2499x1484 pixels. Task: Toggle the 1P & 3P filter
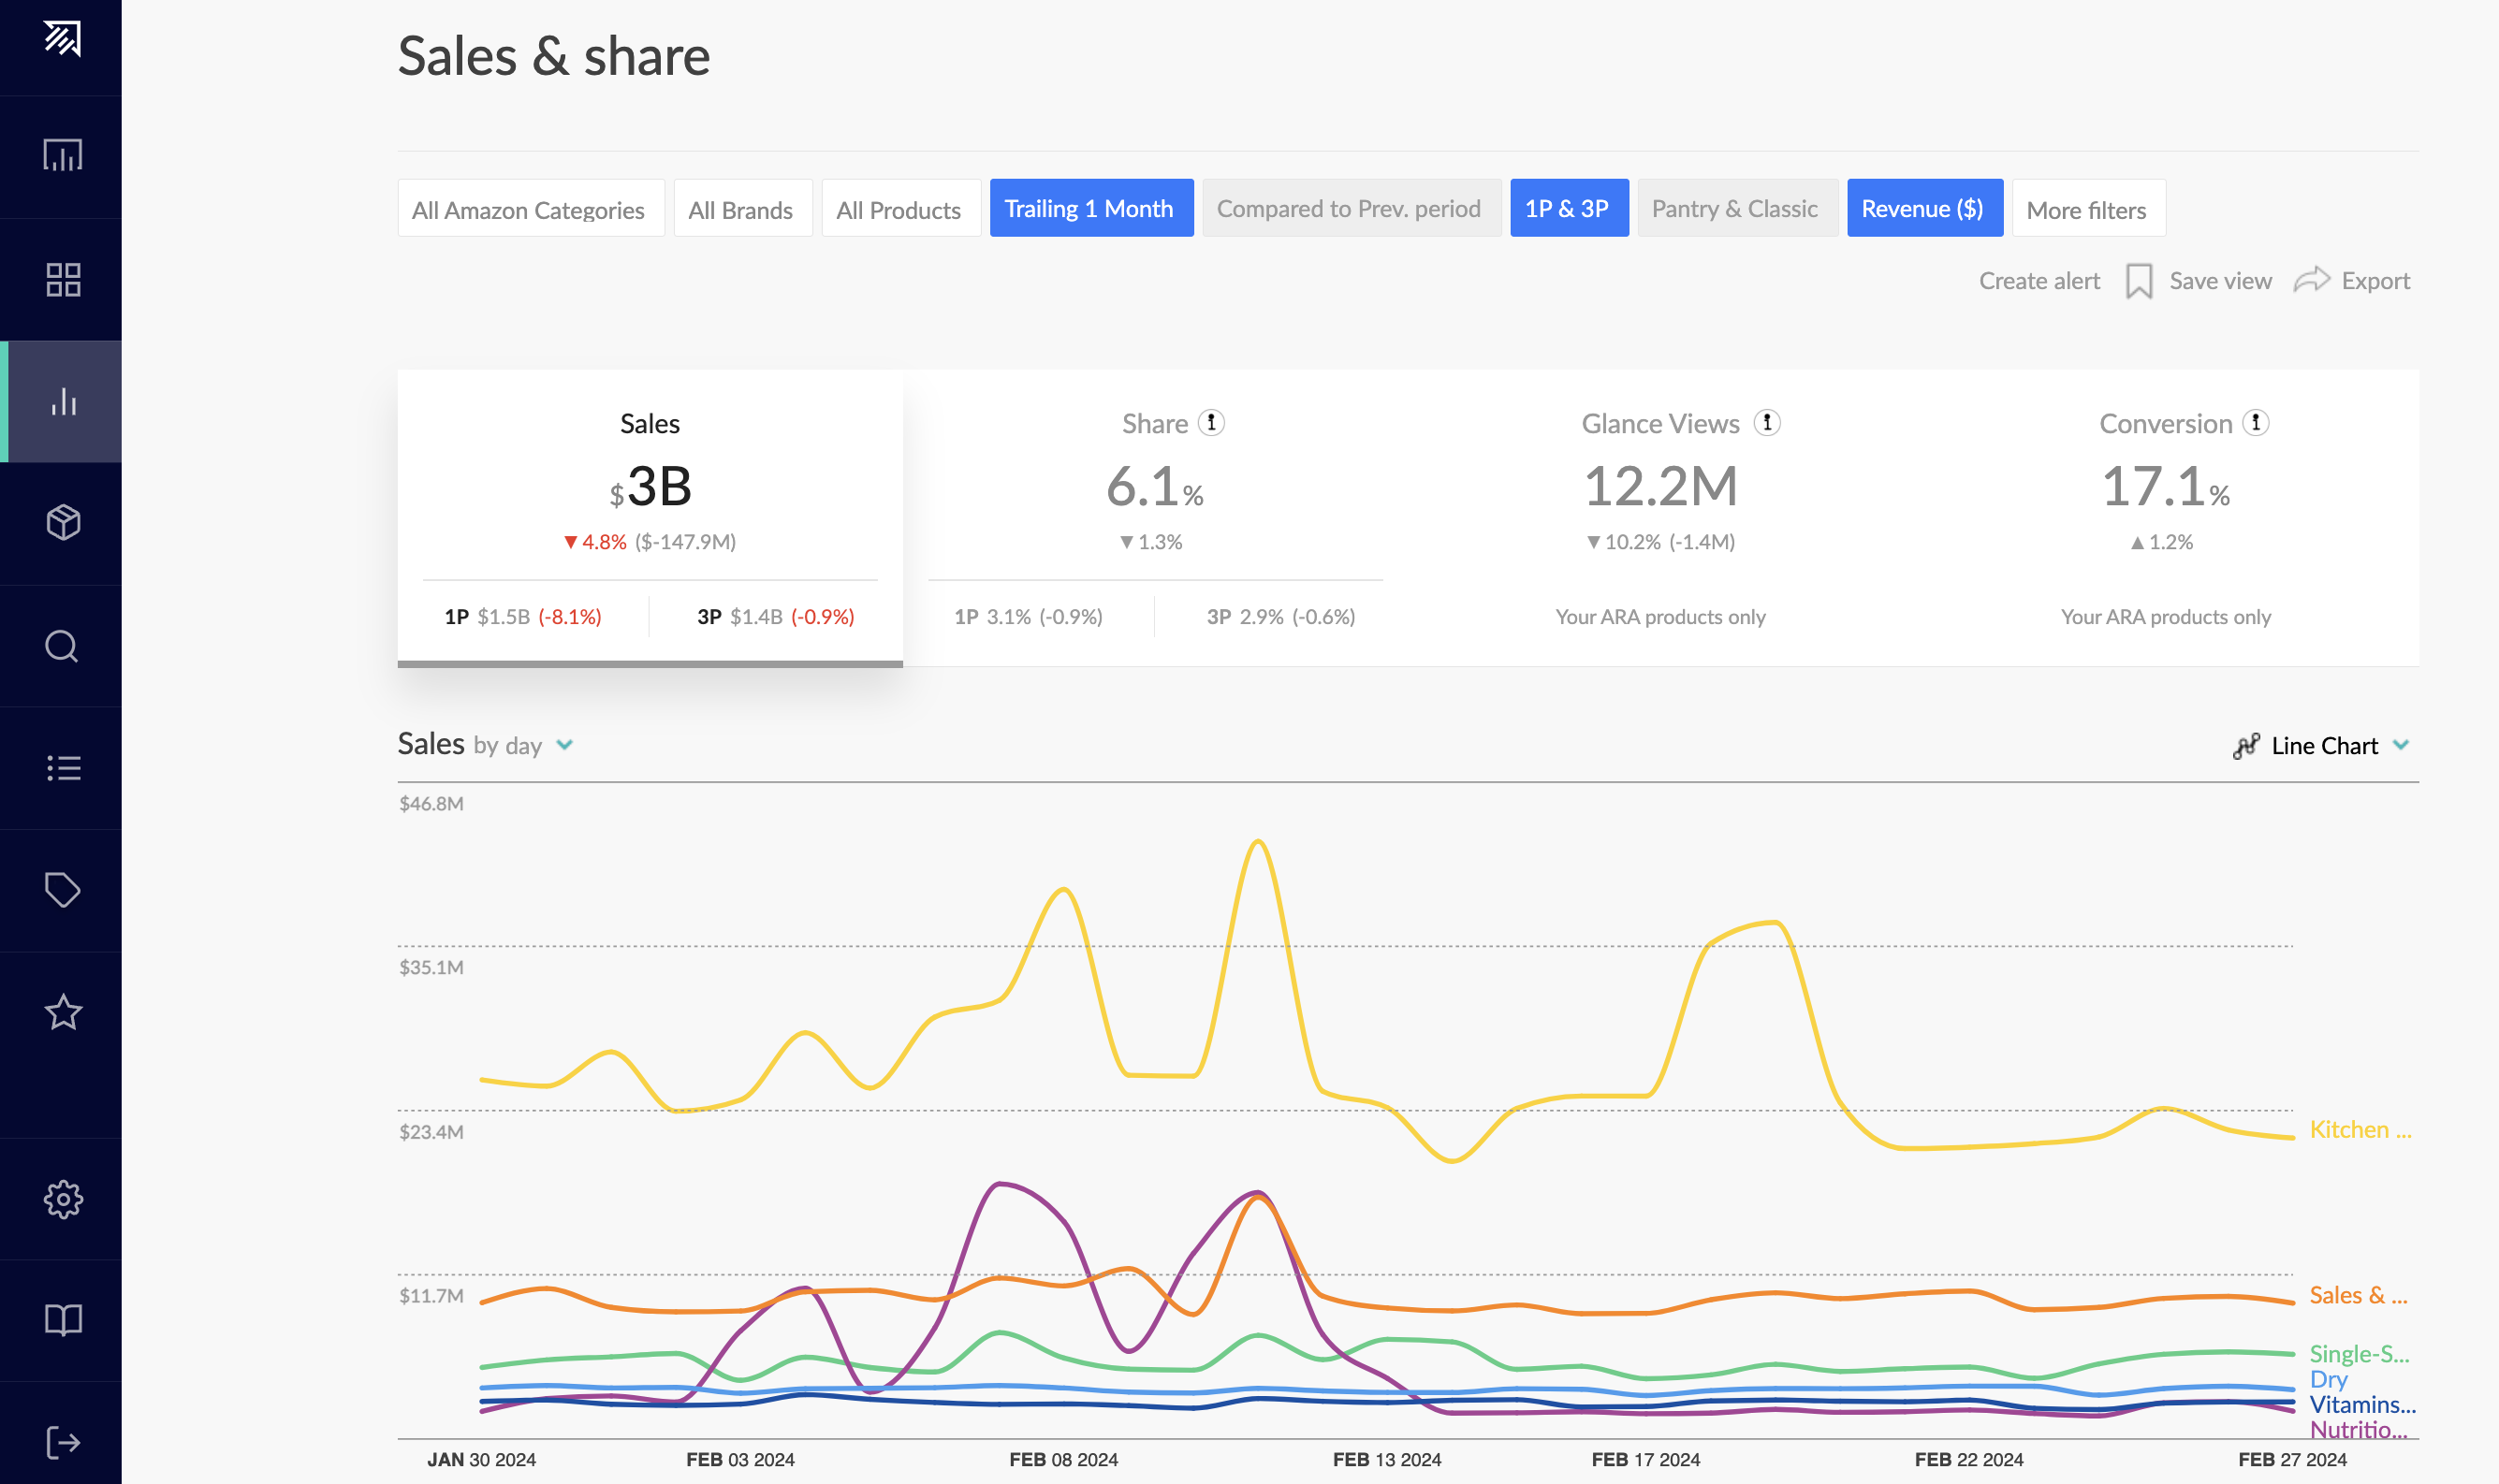1567,209
